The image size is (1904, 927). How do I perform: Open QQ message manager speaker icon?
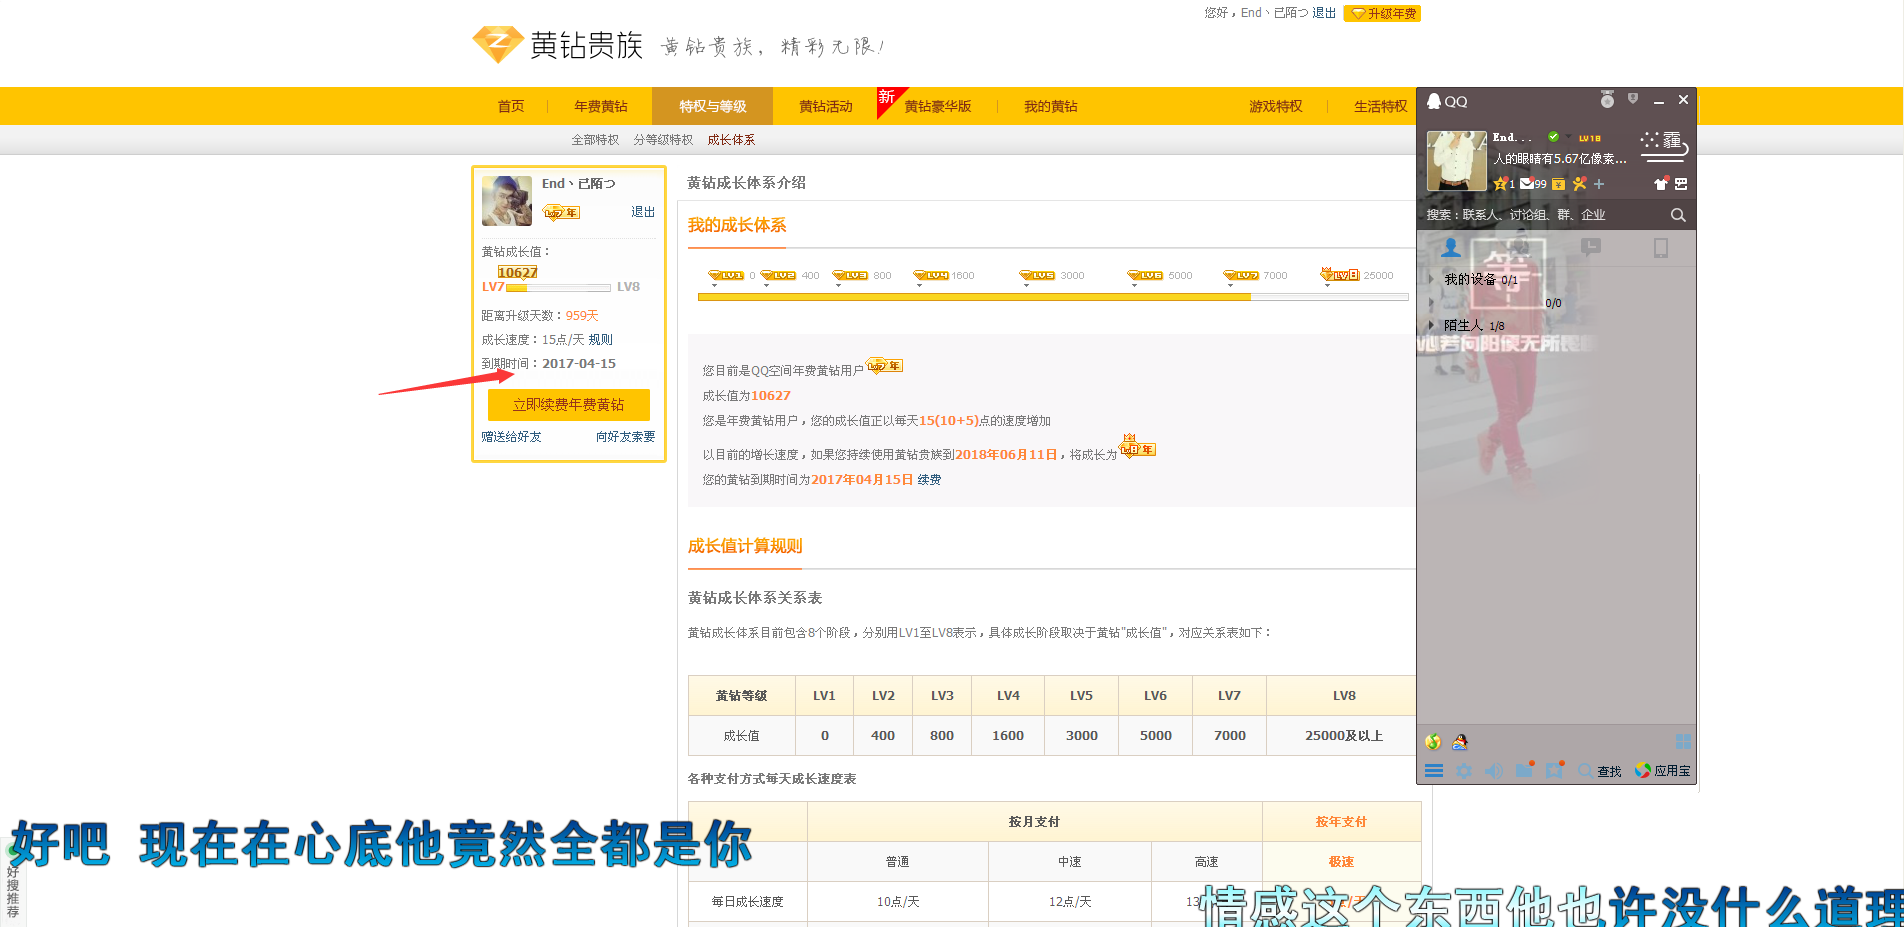coord(1494,771)
